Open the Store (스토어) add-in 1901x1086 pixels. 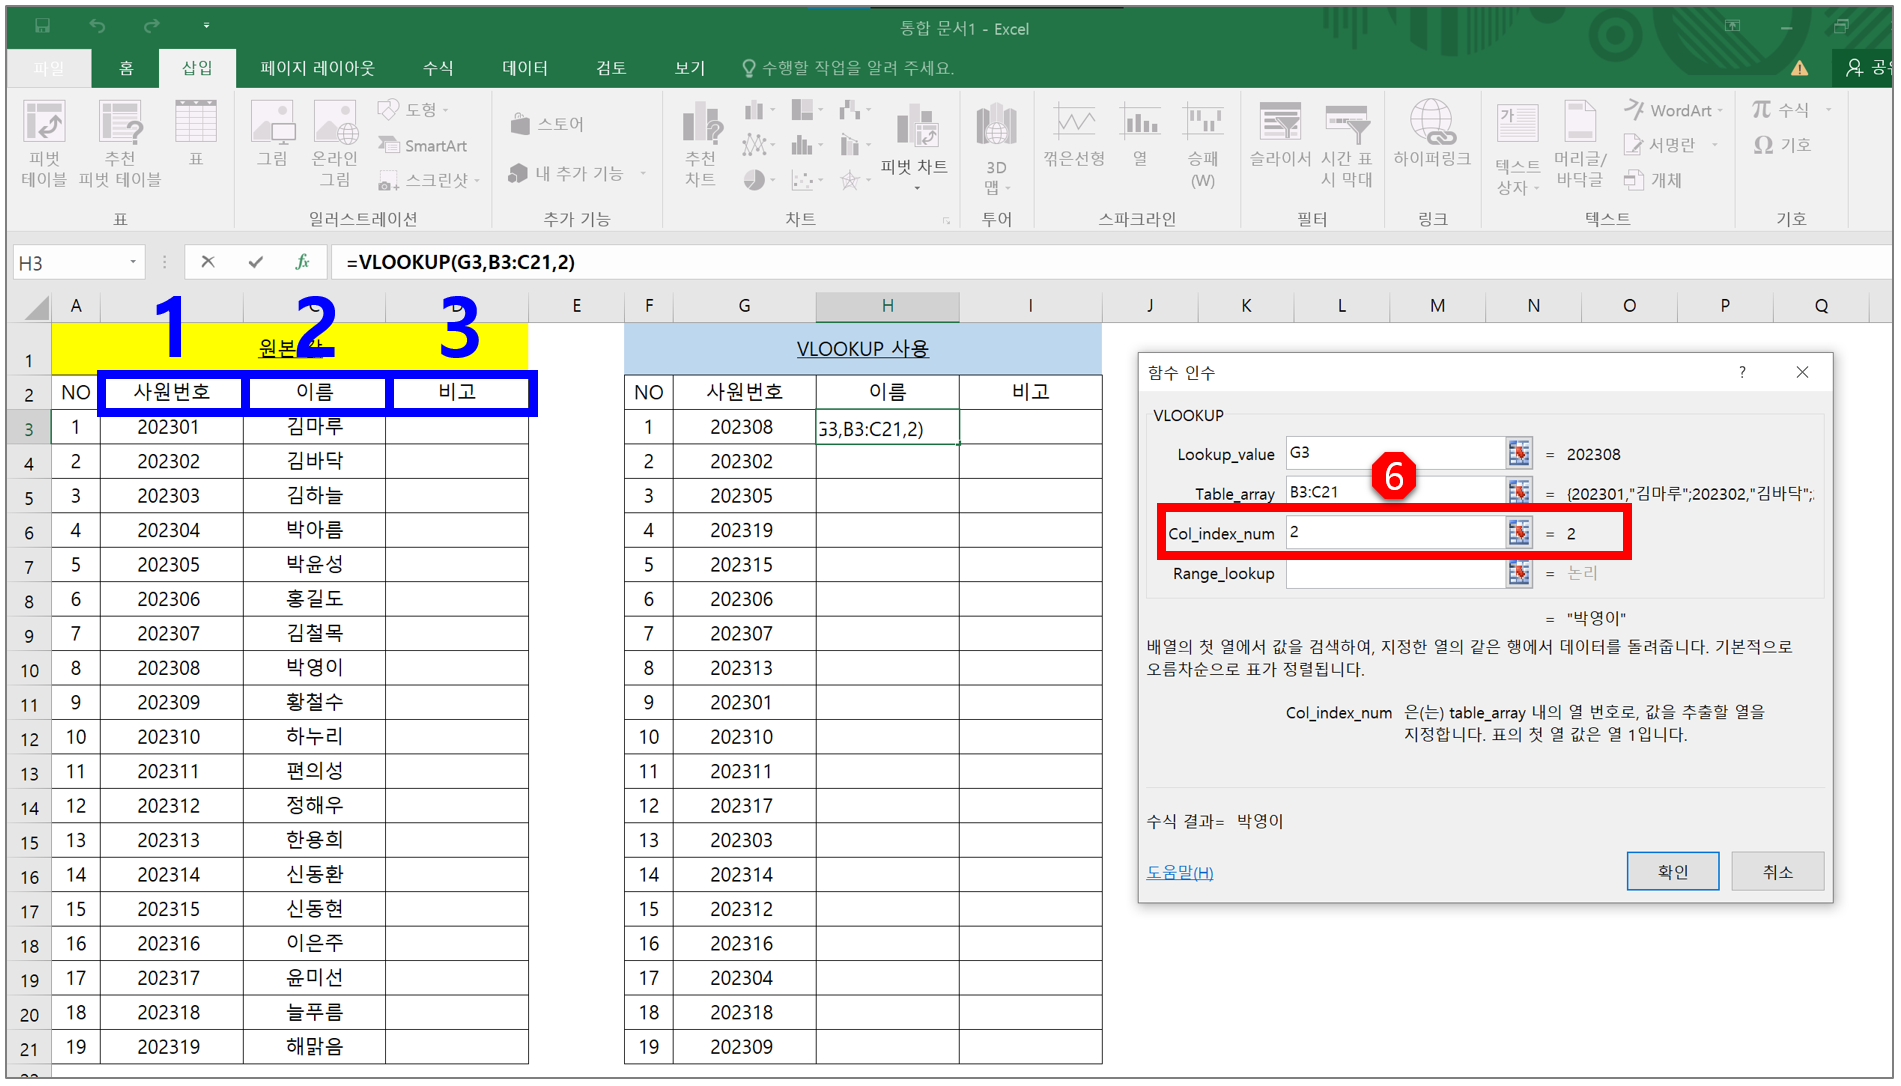point(547,123)
